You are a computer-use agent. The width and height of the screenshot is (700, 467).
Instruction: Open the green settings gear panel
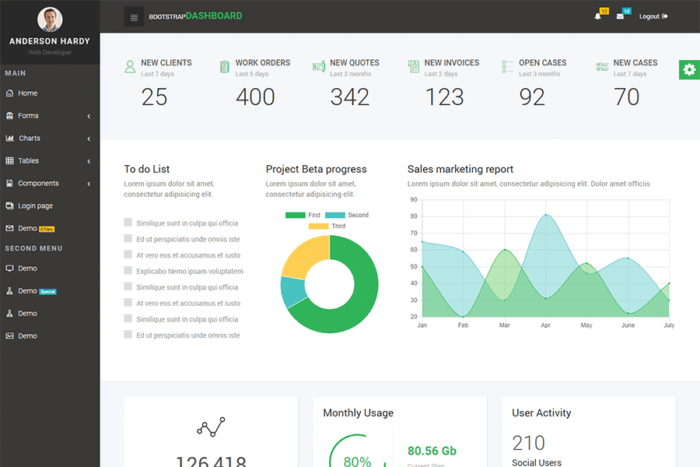tap(689, 70)
